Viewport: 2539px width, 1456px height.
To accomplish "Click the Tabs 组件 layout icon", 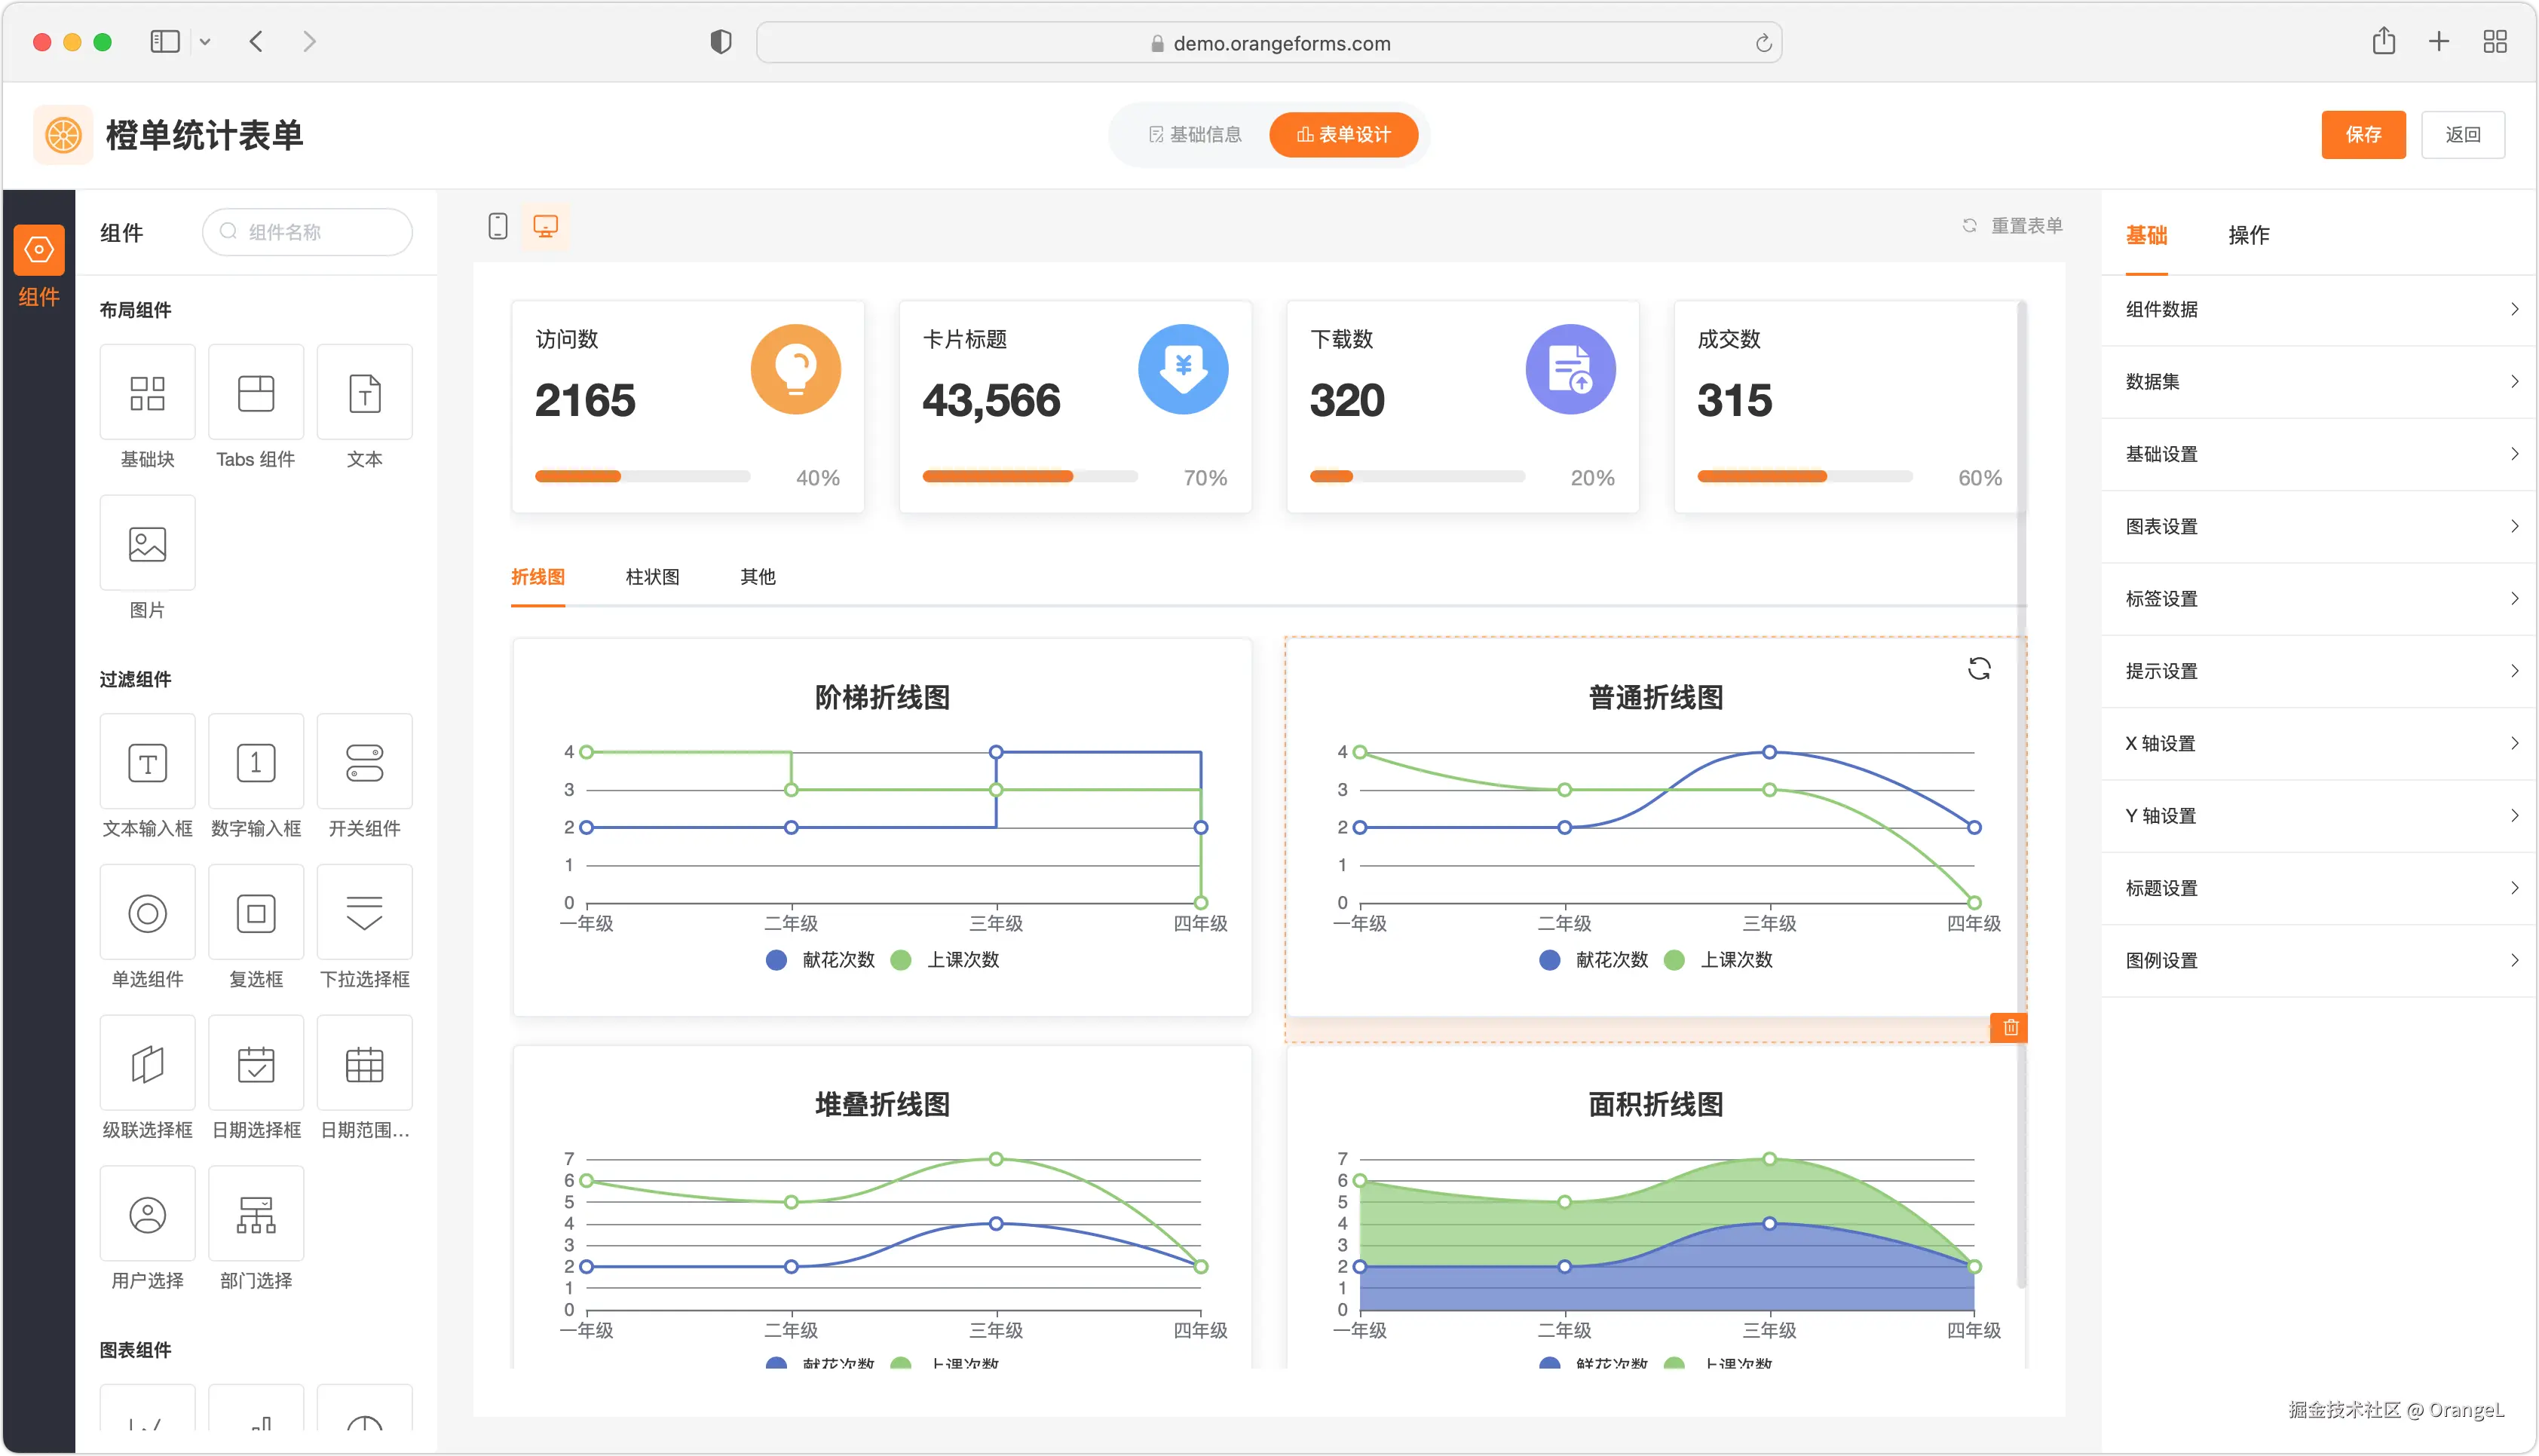I will [x=256, y=393].
